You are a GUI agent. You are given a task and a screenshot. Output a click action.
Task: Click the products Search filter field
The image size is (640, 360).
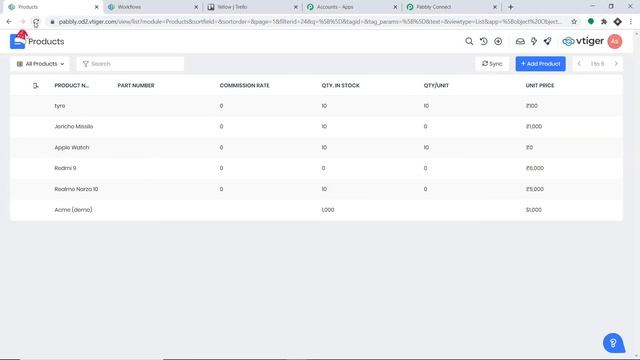[x=130, y=64]
